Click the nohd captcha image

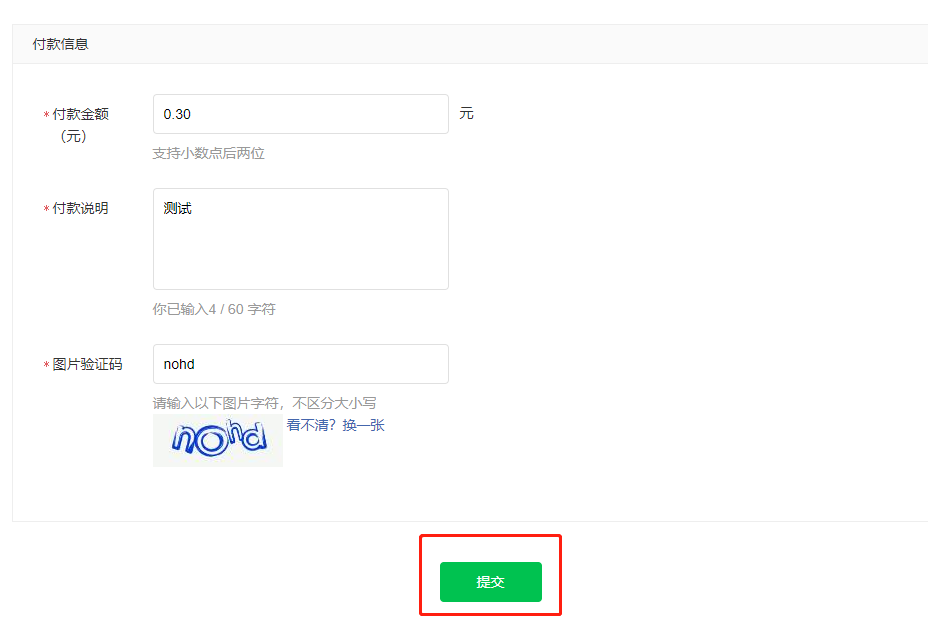(x=218, y=440)
